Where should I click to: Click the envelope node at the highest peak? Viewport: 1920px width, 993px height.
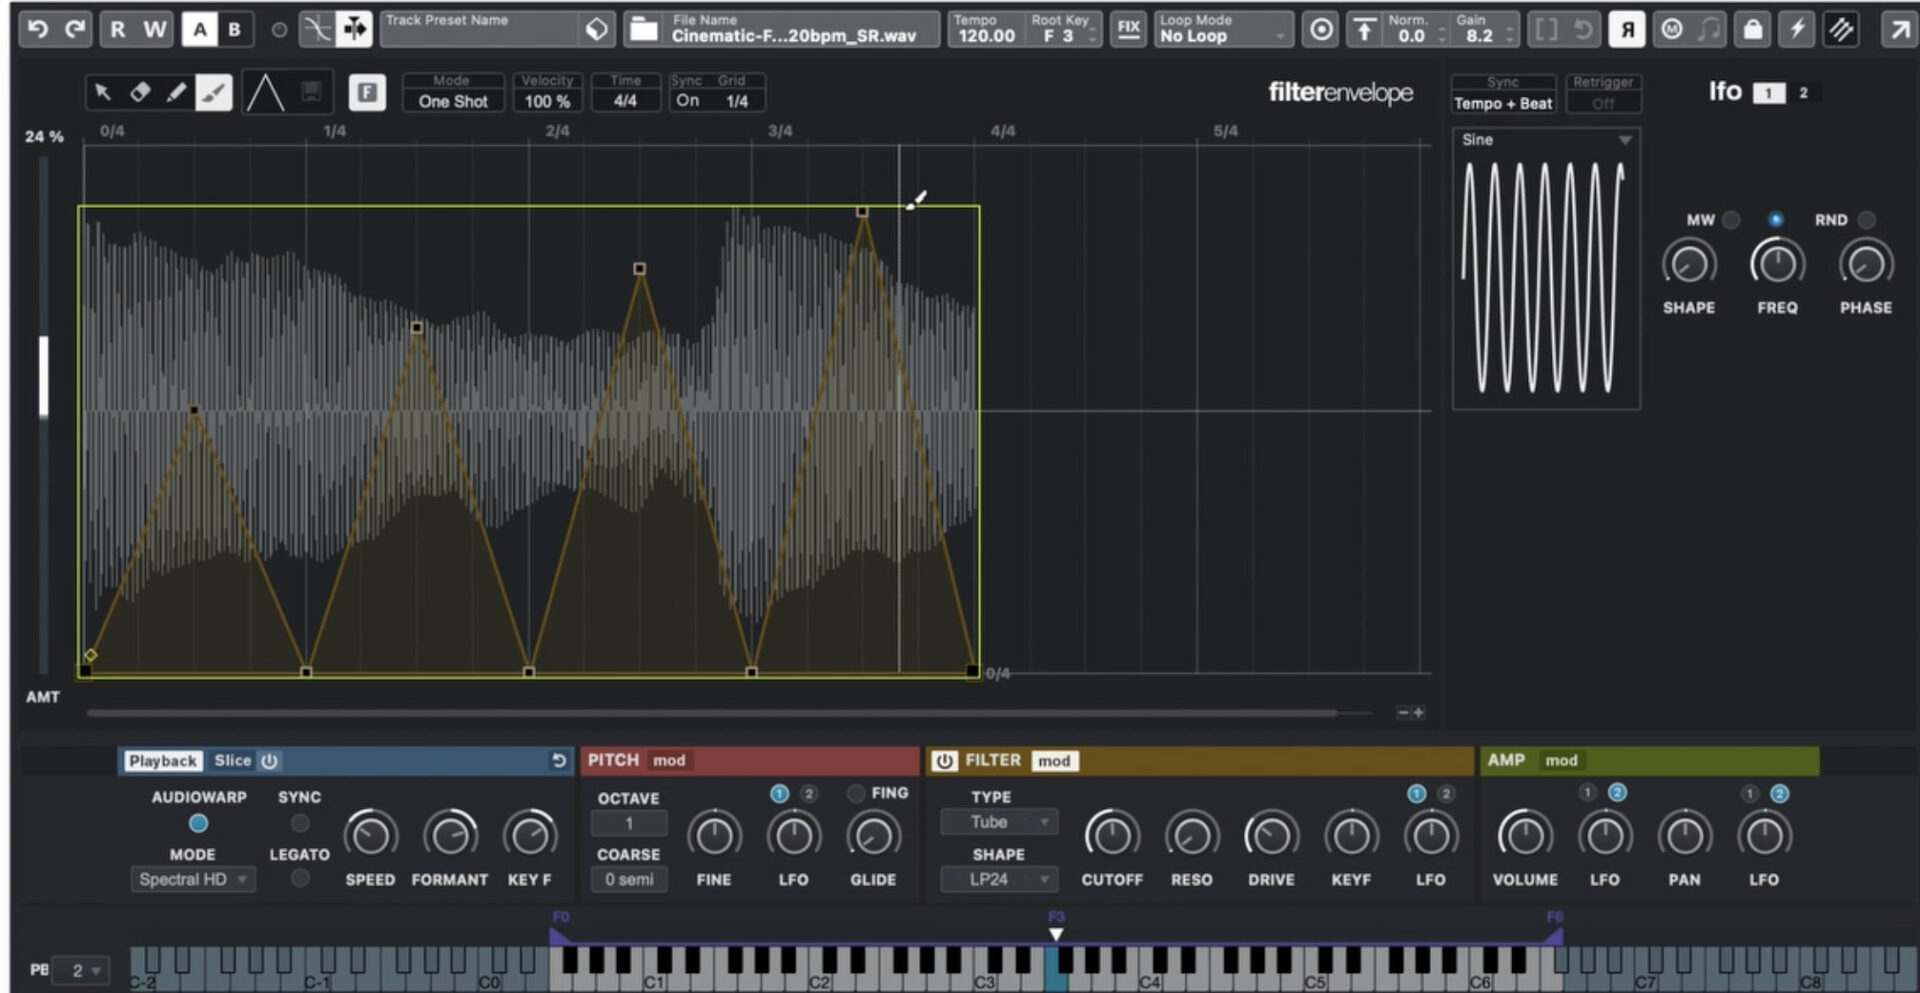tap(862, 212)
